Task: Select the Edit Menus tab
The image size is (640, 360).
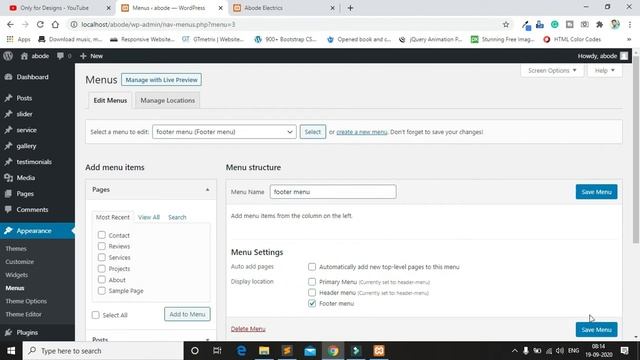Action: 110,100
